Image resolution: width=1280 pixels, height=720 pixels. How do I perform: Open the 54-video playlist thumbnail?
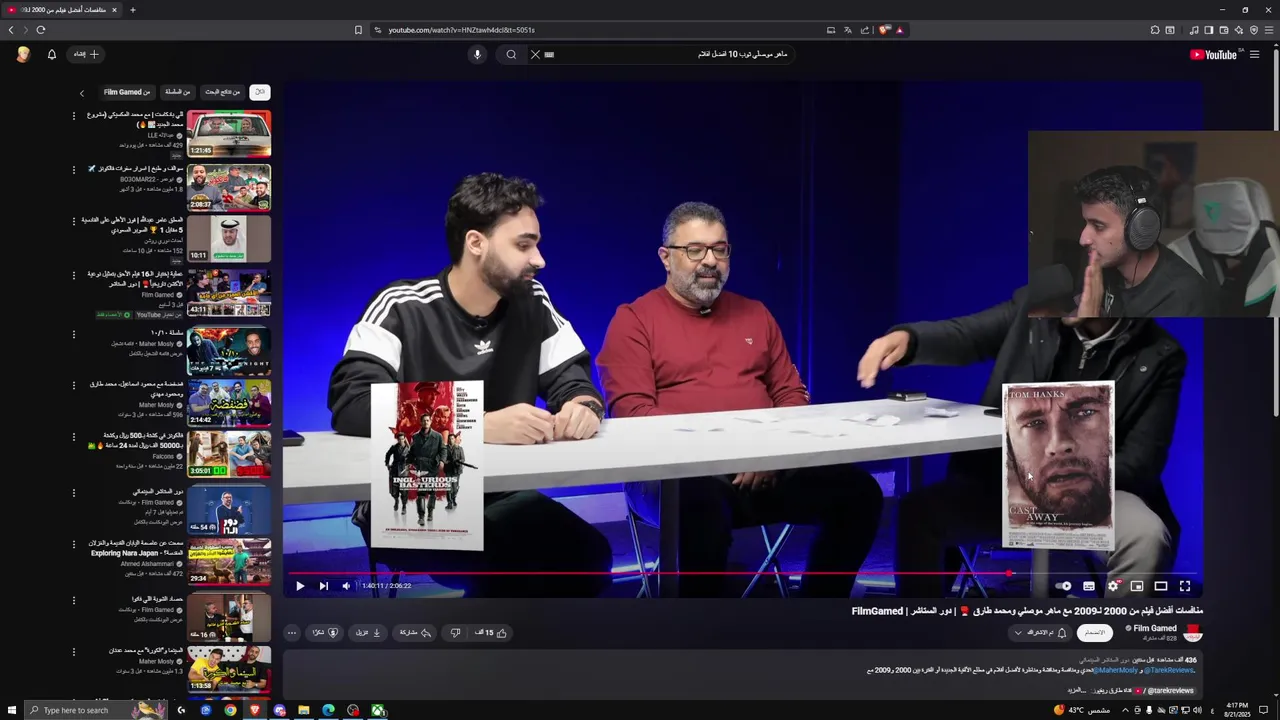[x=229, y=510]
